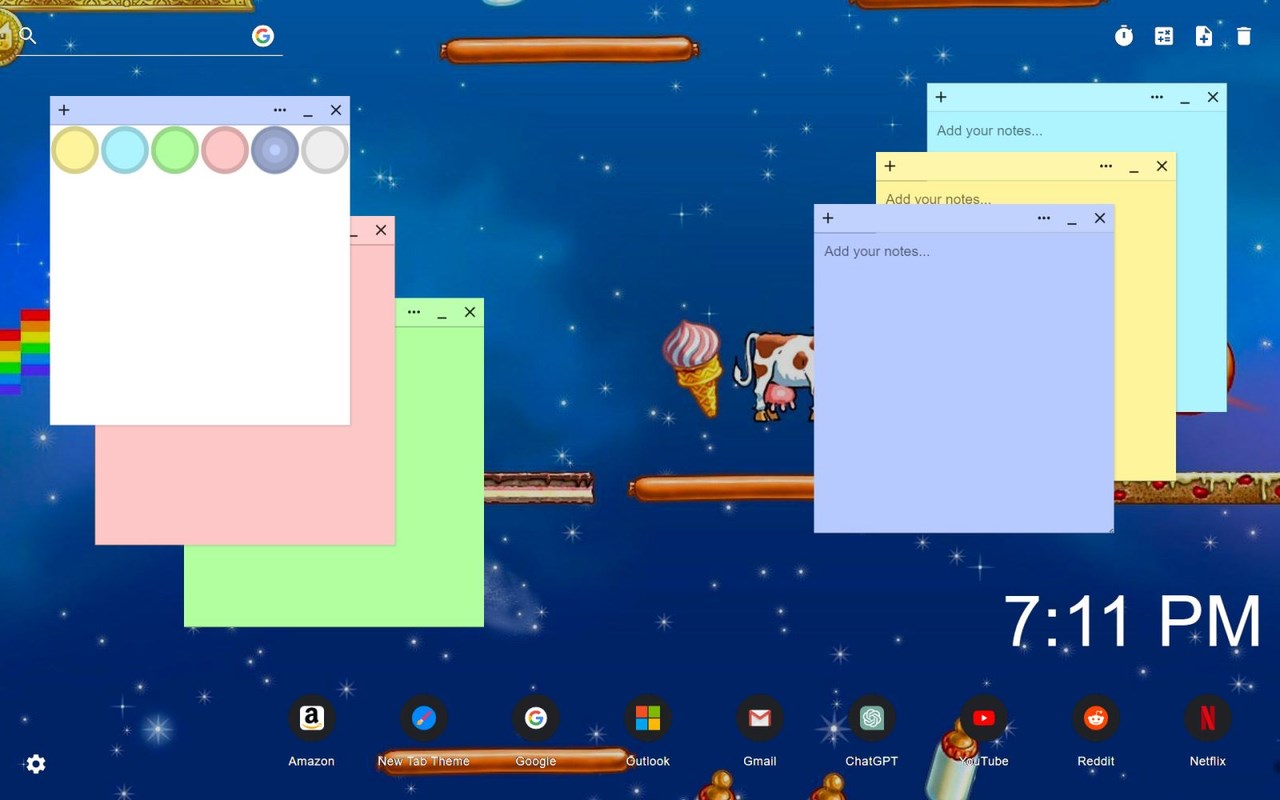Screen dimensions: 1280x800
Task: Click the magnifier search icon
Action: (28, 36)
